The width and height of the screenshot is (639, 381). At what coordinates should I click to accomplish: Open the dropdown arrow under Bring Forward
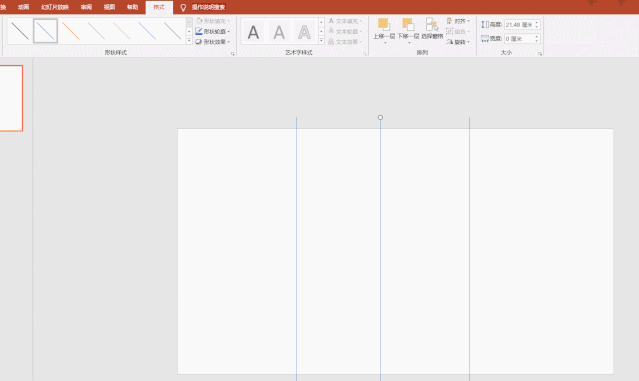(385, 42)
